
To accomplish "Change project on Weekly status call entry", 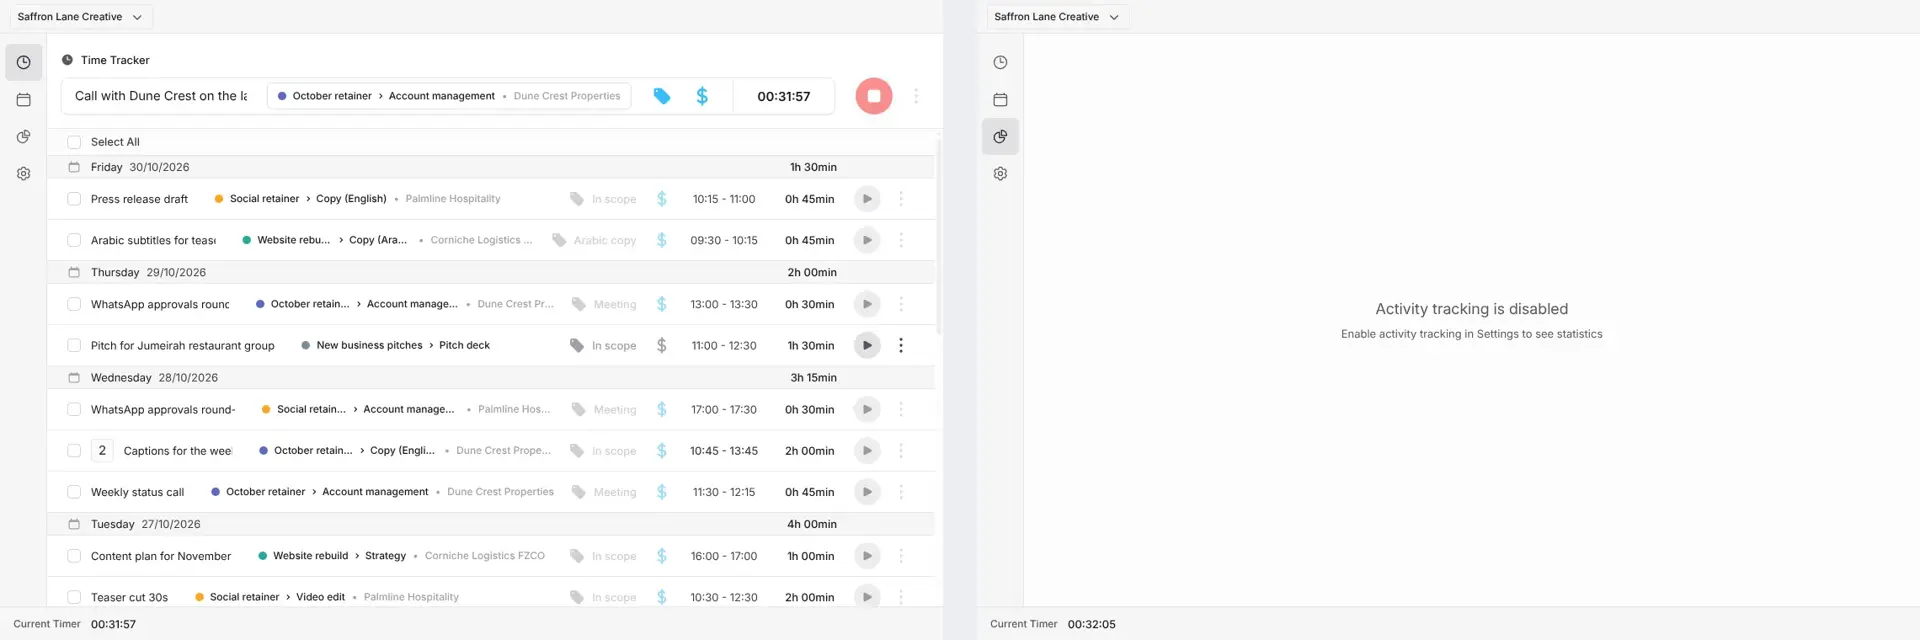I will point(382,492).
